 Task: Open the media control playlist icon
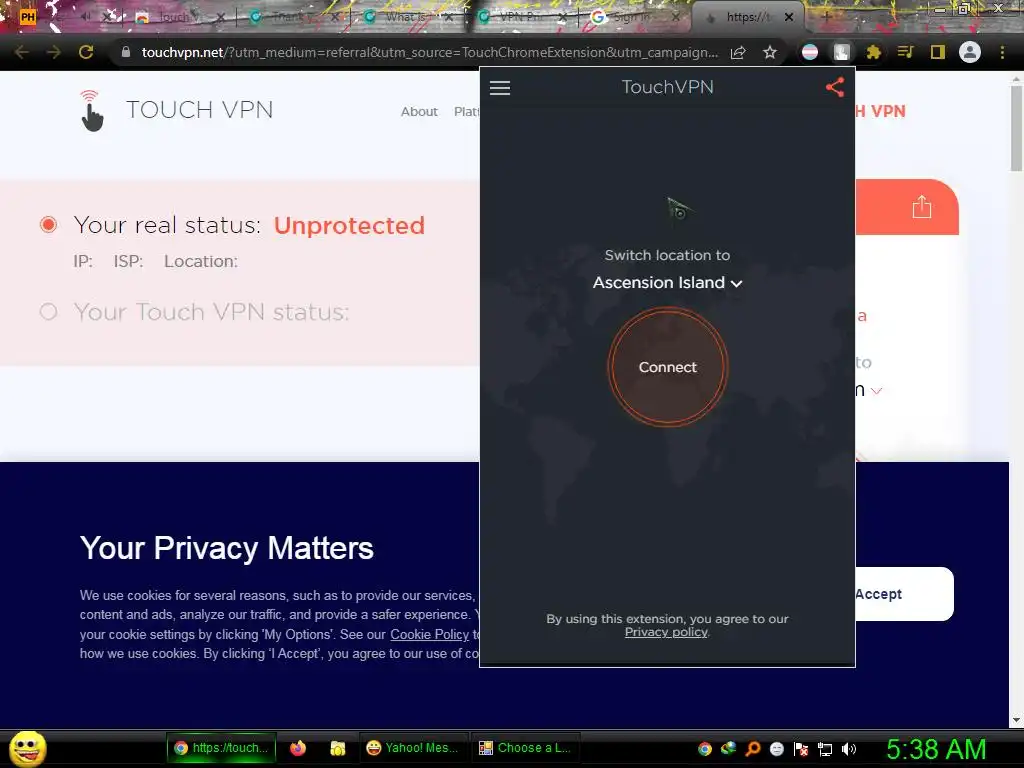click(x=905, y=52)
